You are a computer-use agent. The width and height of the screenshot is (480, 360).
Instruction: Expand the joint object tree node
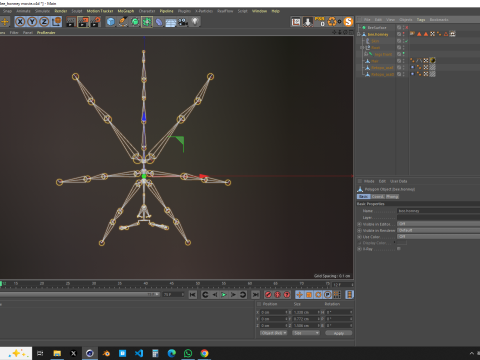(366, 54)
